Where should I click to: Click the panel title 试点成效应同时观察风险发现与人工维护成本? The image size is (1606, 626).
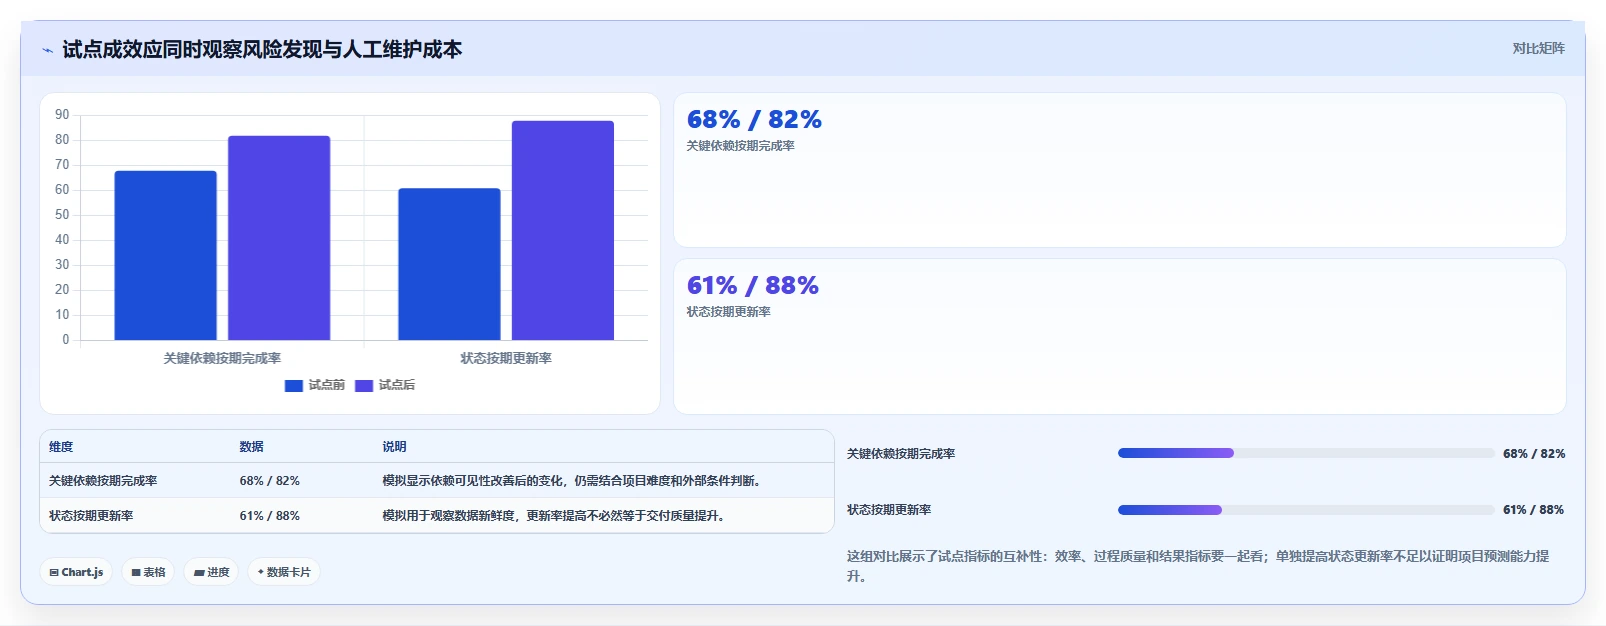point(262,49)
